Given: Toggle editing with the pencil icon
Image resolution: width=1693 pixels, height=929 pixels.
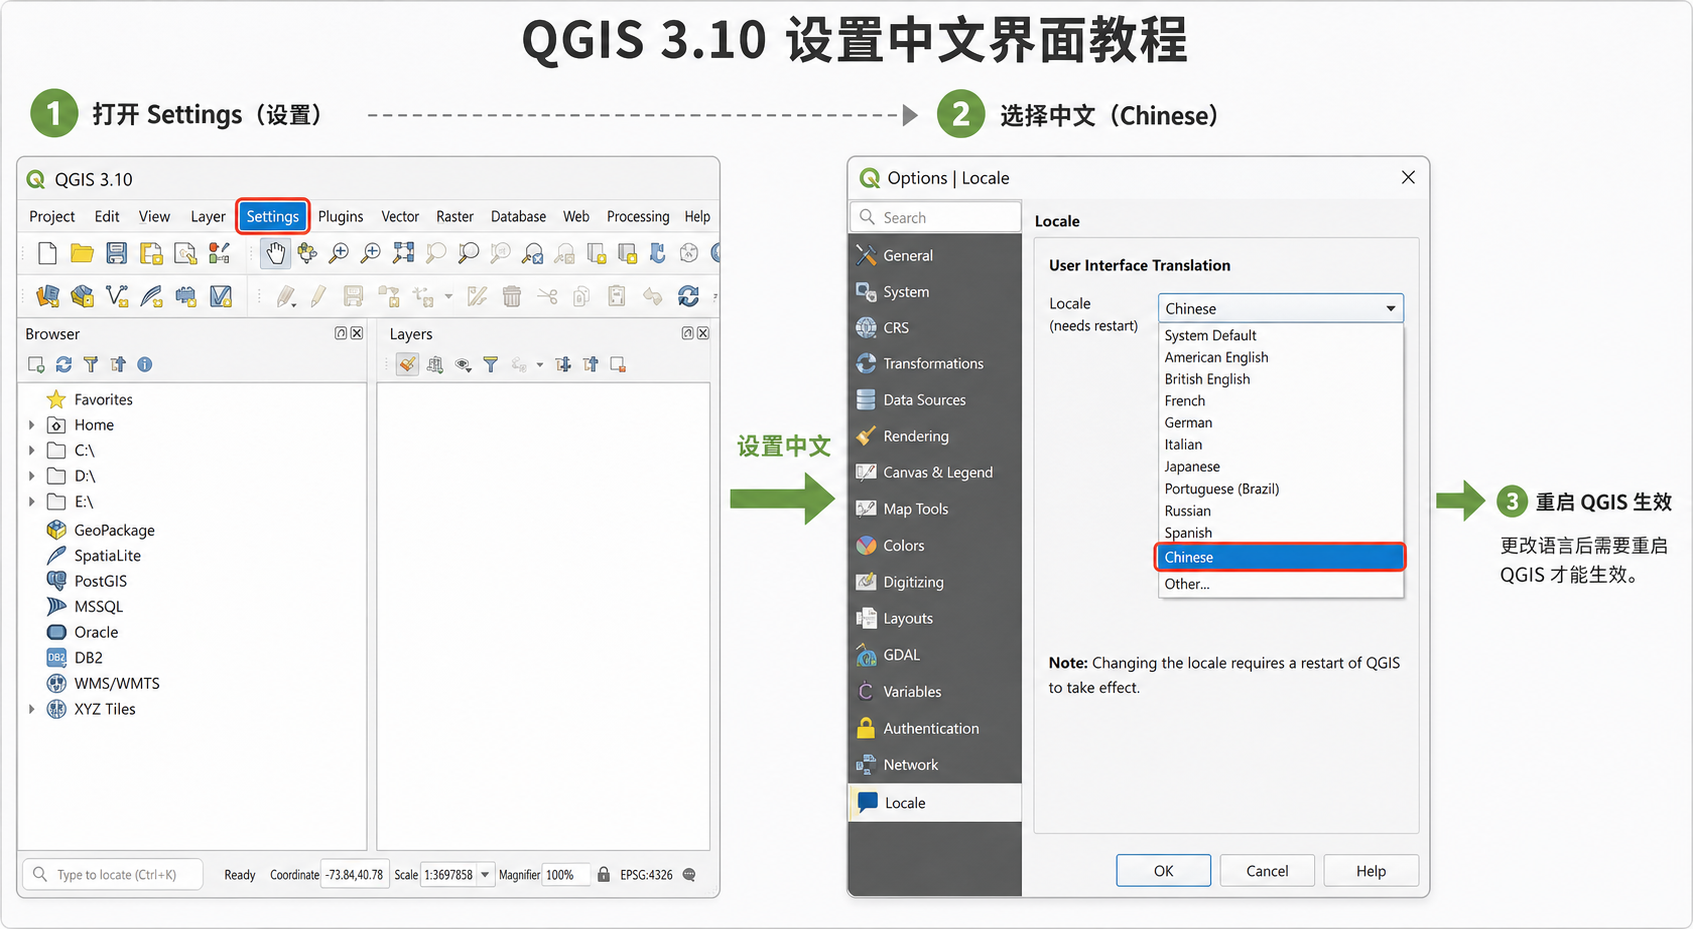Looking at the screenshot, I should (318, 296).
